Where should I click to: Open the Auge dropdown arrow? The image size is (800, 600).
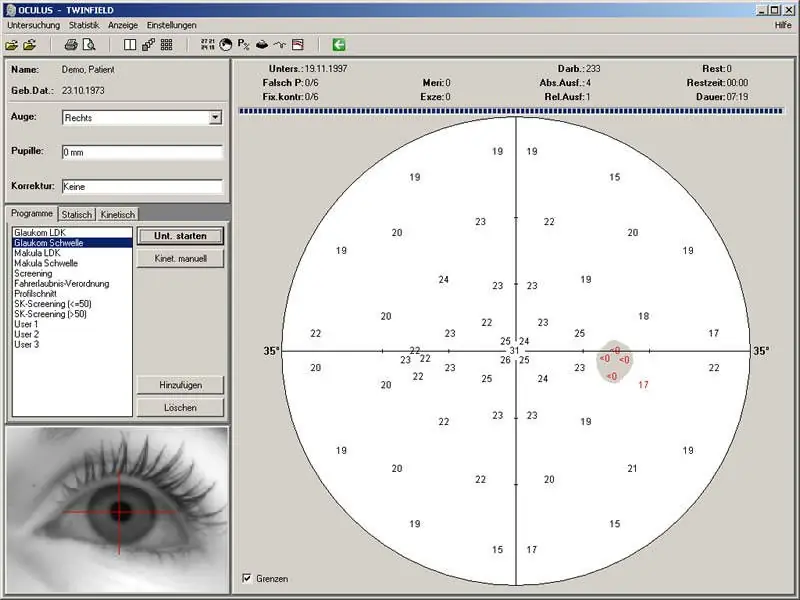pos(215,117)
